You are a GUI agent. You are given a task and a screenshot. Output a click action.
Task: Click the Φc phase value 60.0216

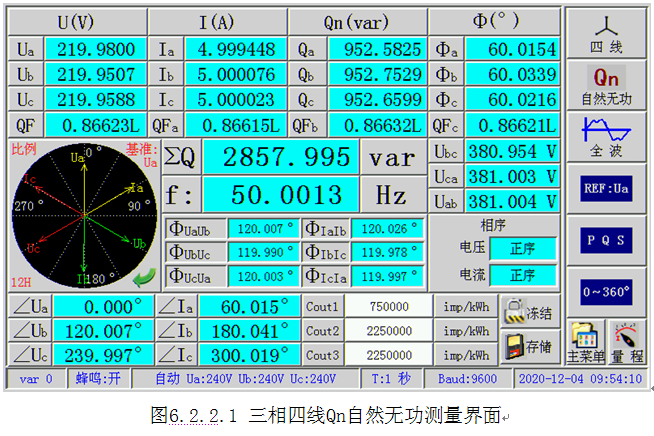[512, 100]
